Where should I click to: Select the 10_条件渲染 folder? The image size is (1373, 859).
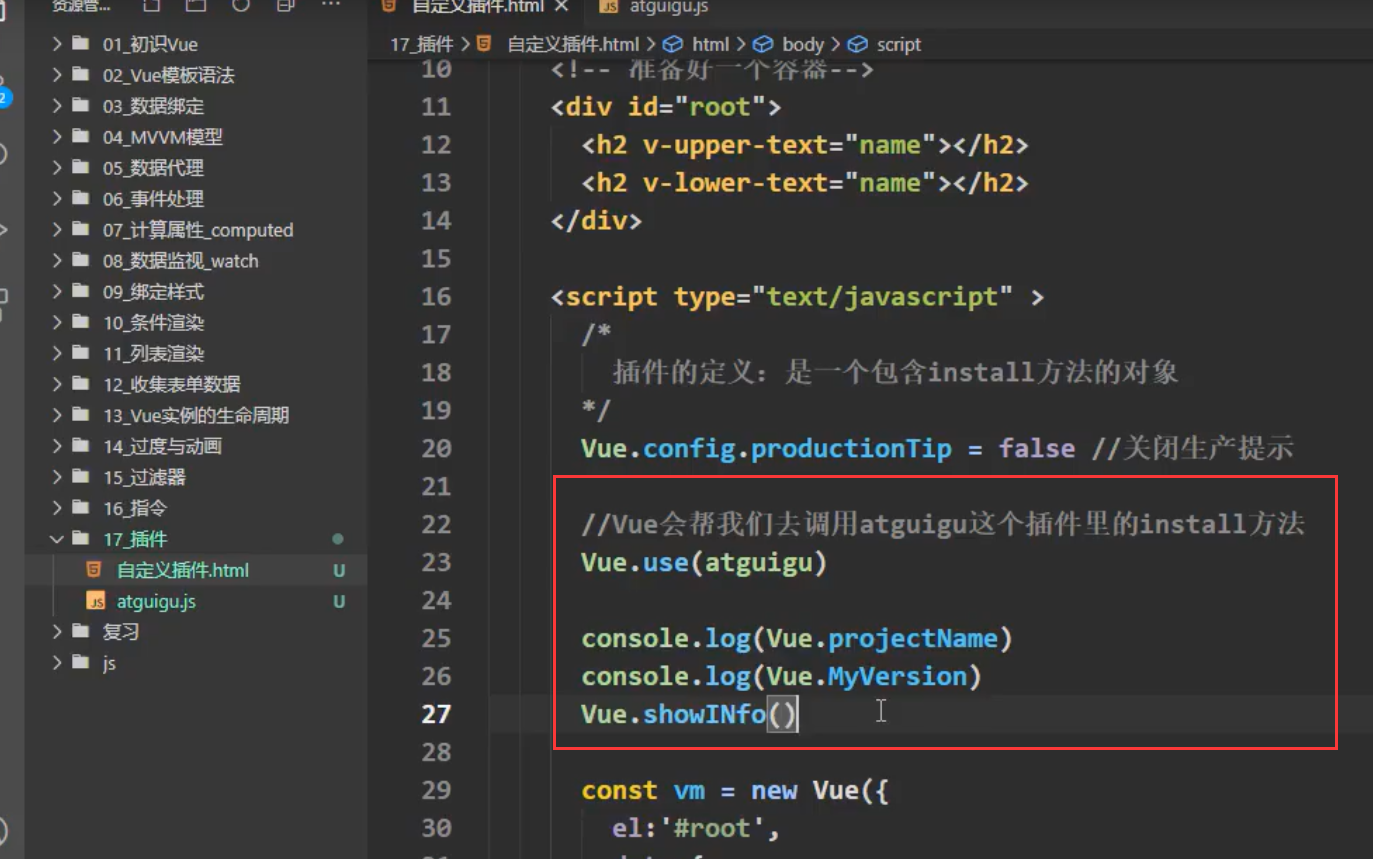(x=153, y=323)
